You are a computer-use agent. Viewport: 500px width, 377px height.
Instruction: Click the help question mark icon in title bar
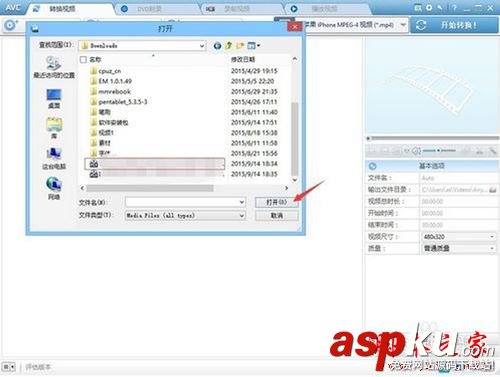coord(454,7)
